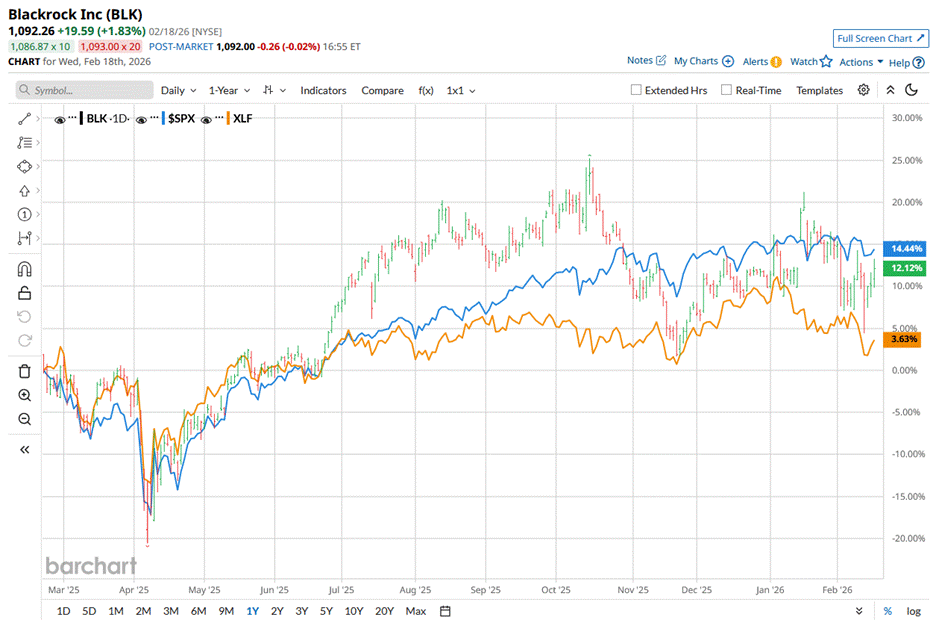Viewport: 936px width, 620px height.
Task: Open $SPX series options ellipsis
Action: (x=154, y=117)
